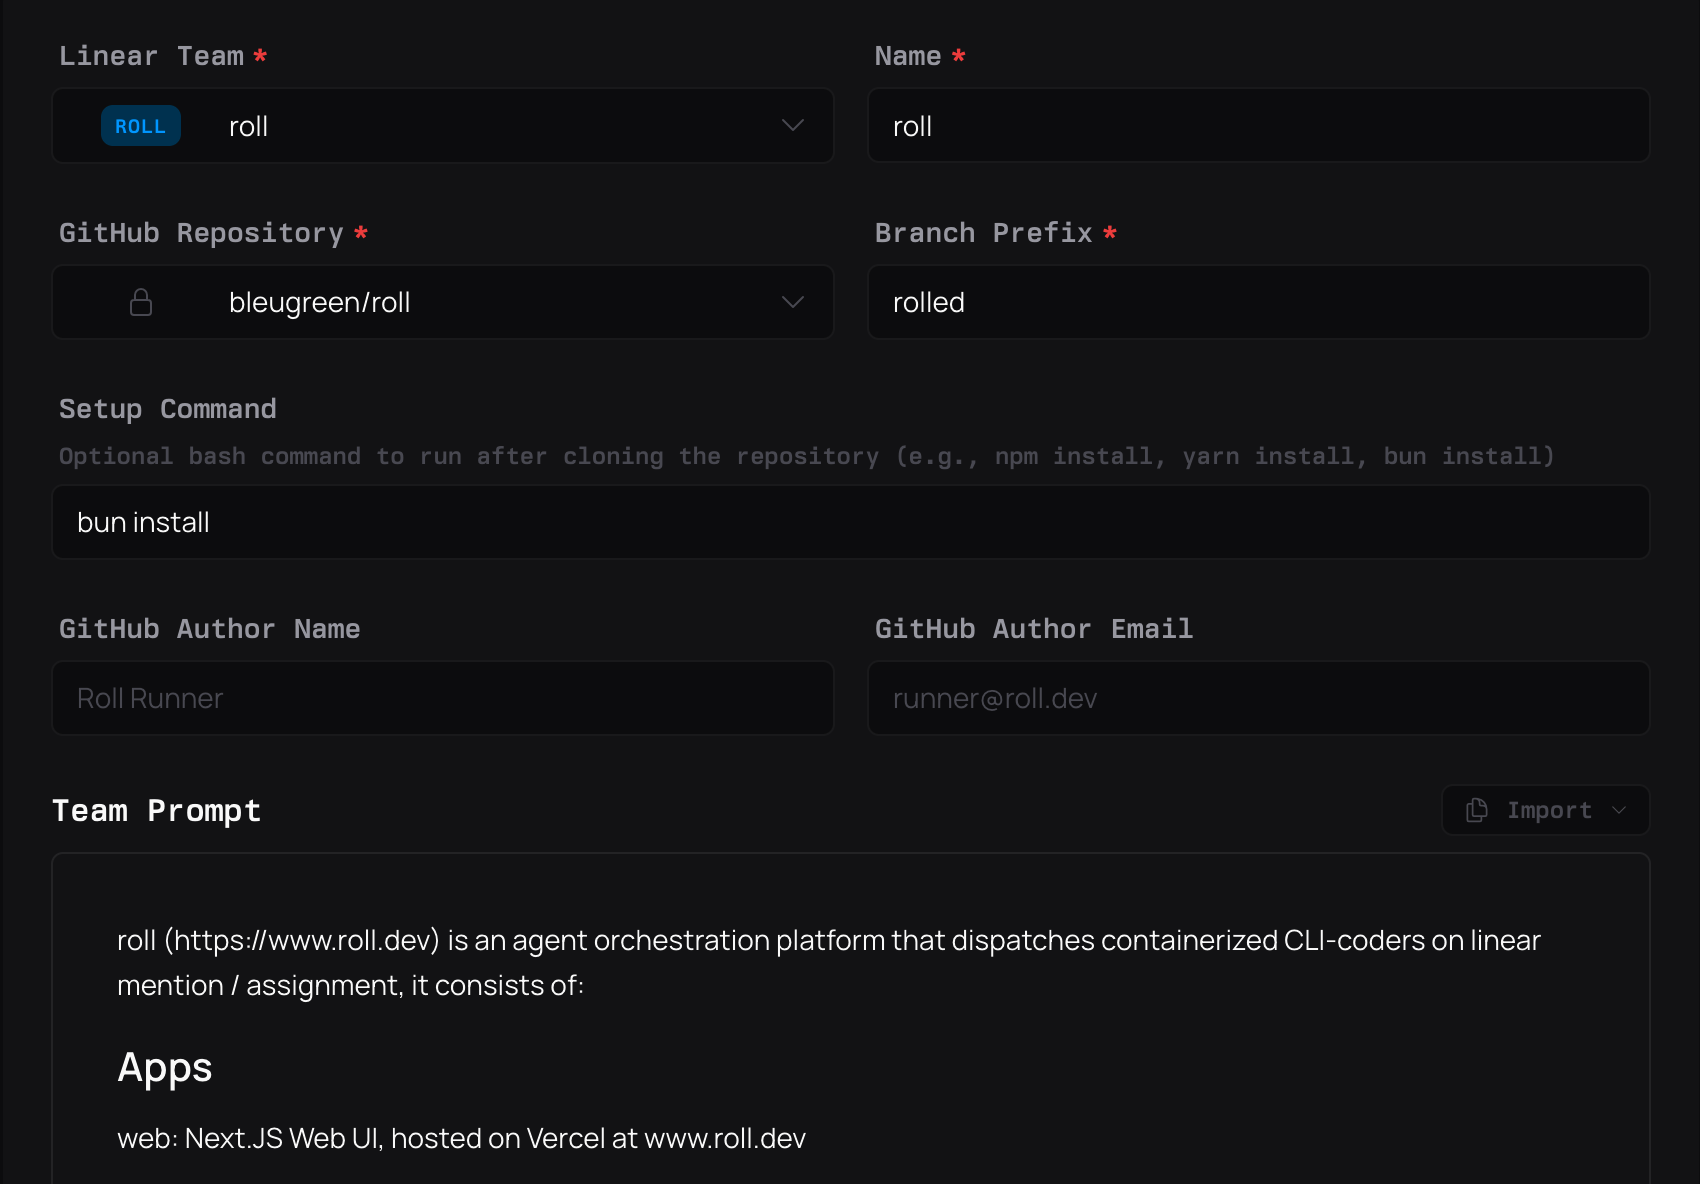Image resolution: width=1700 pixels, height=1184 pixels.
Task: Click the Branch Prefix field showing rolled
Action: (x=1258, y=302)
